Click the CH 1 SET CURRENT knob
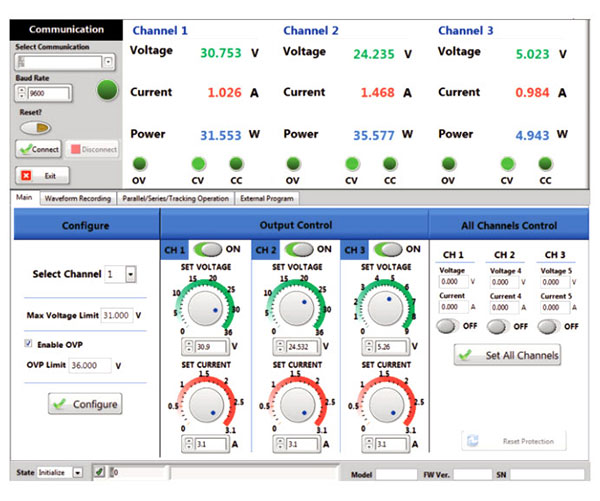 [x=206, y=405]
